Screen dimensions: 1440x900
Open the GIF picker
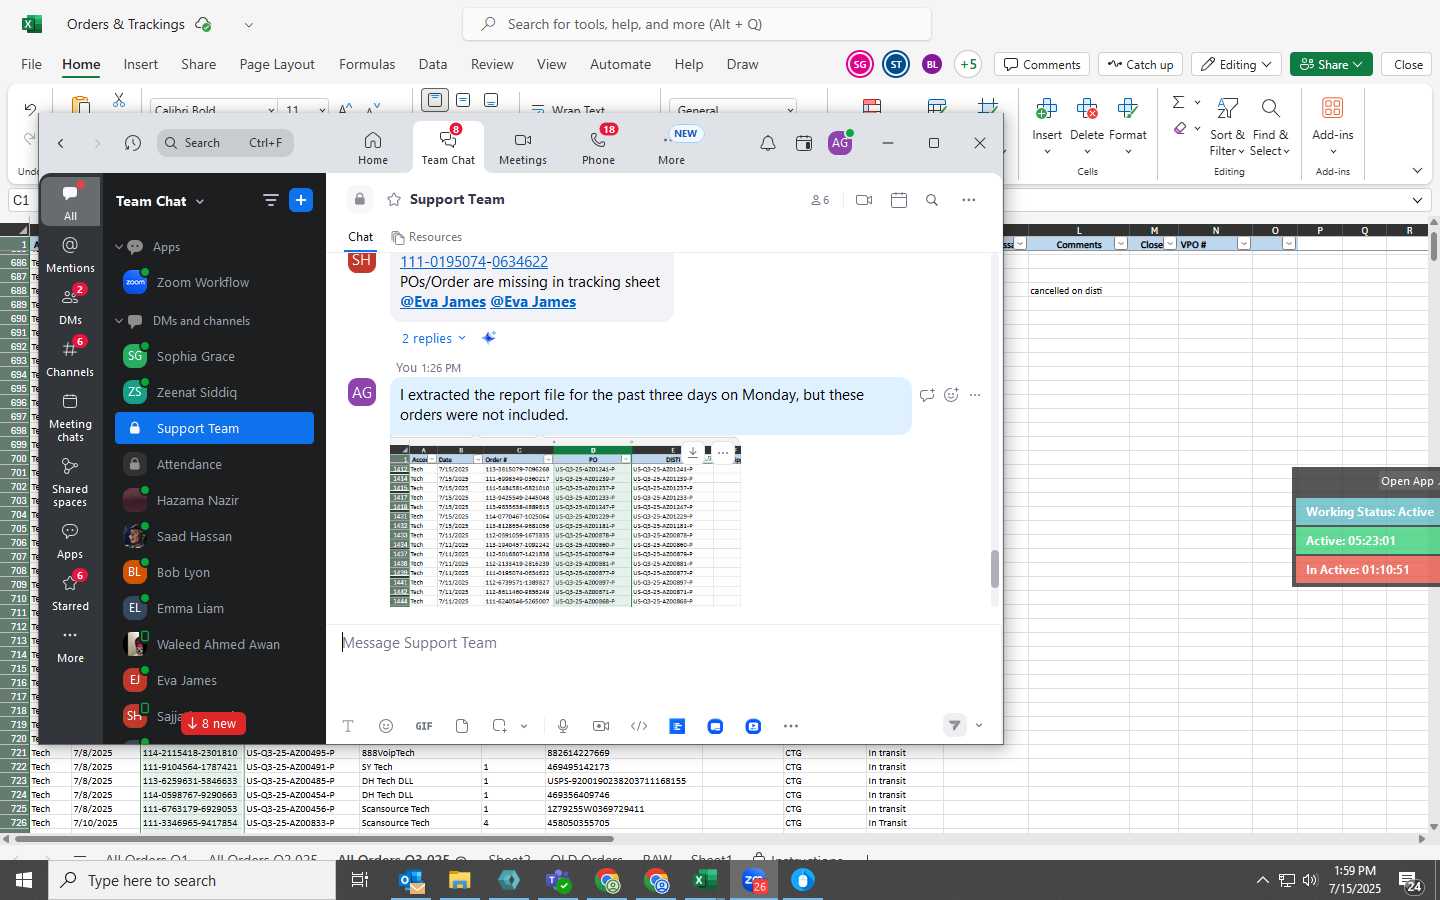click(424, 726)
